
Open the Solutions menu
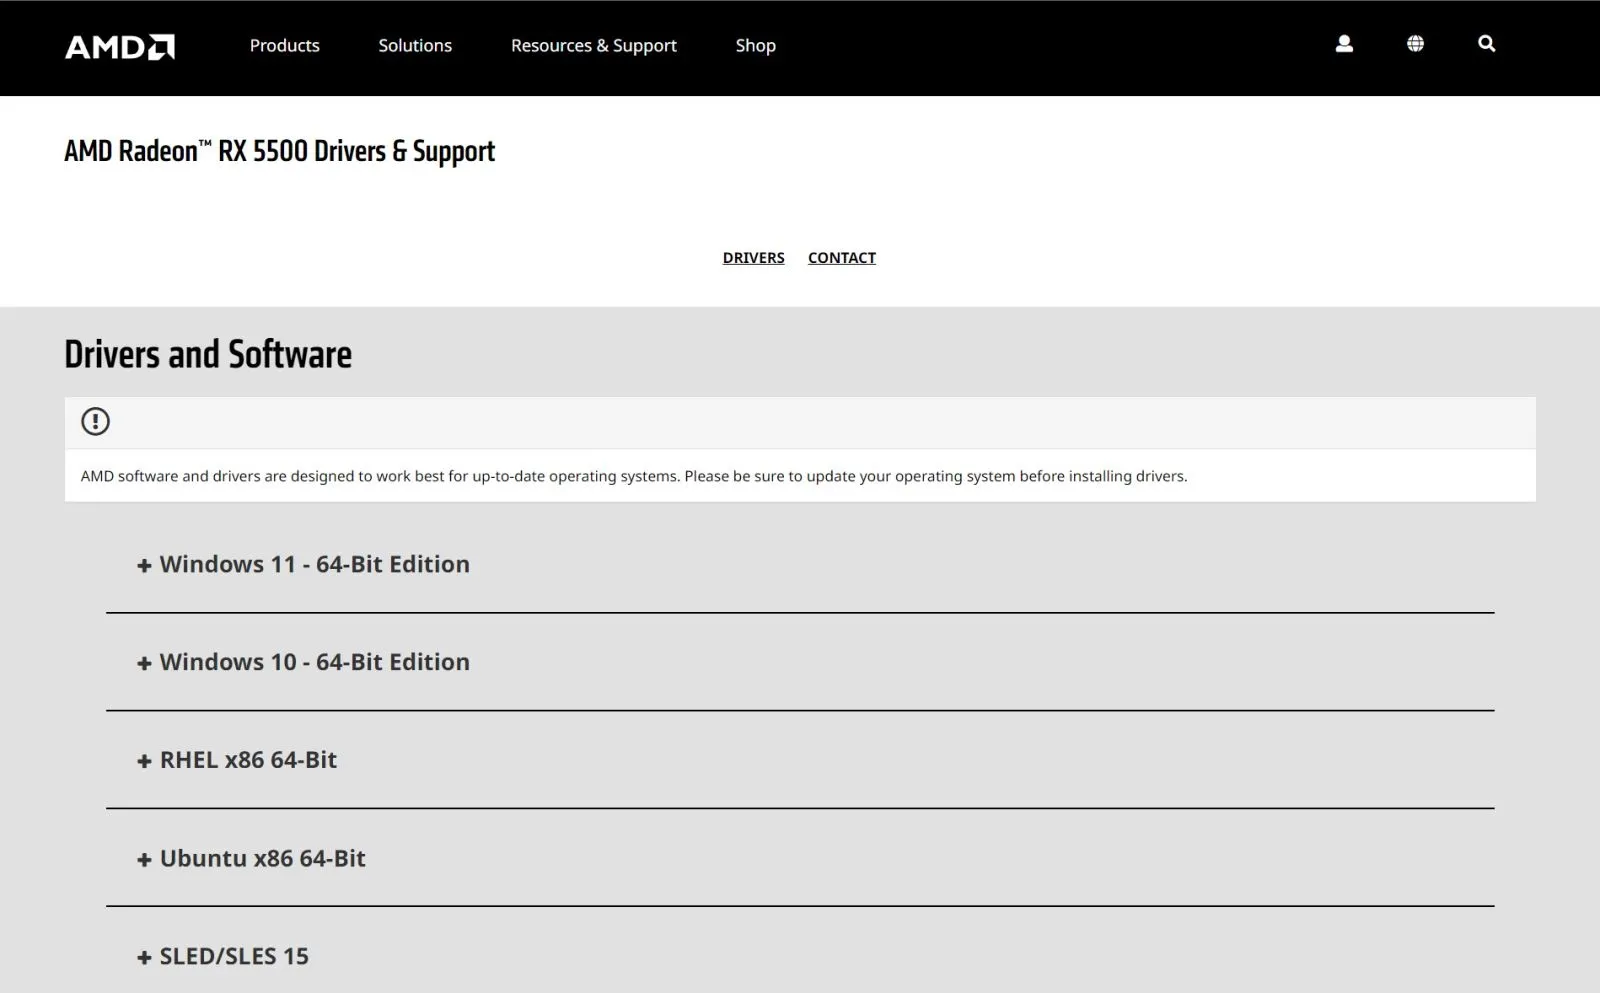click(x=415, y=46)
